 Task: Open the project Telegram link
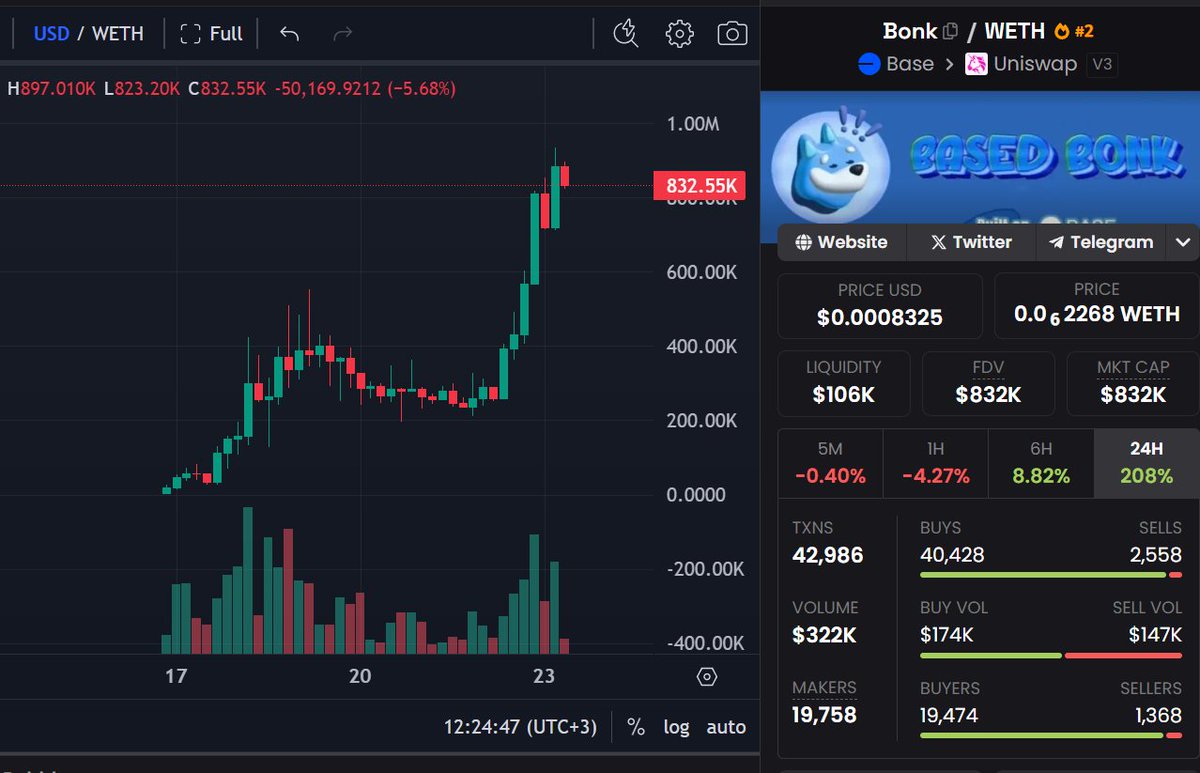[x=1101, y=242]
